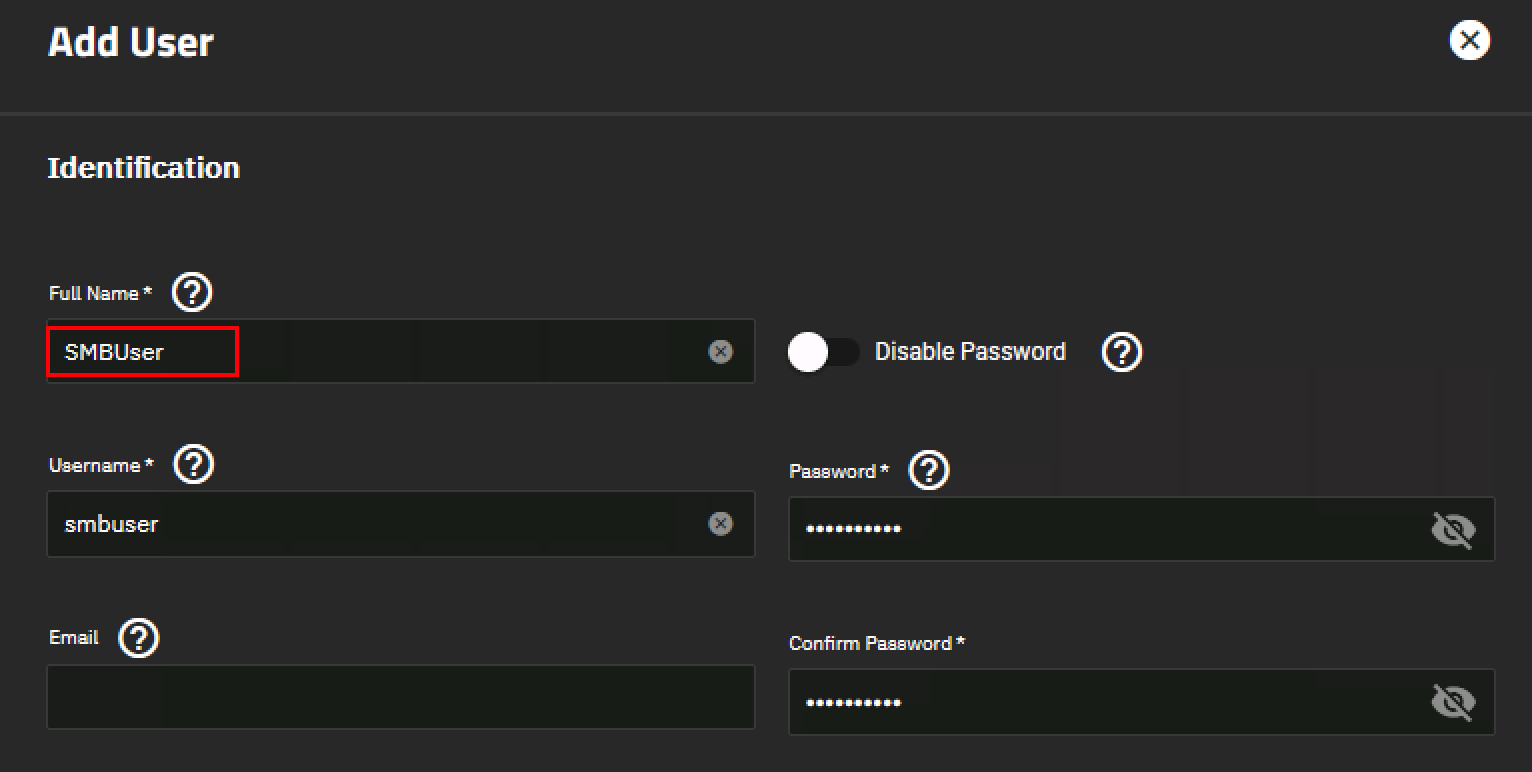Viewport: 1532px width, 772px height.
Task: View help for the Disable Password option
Action: (x=1122, y=352)
